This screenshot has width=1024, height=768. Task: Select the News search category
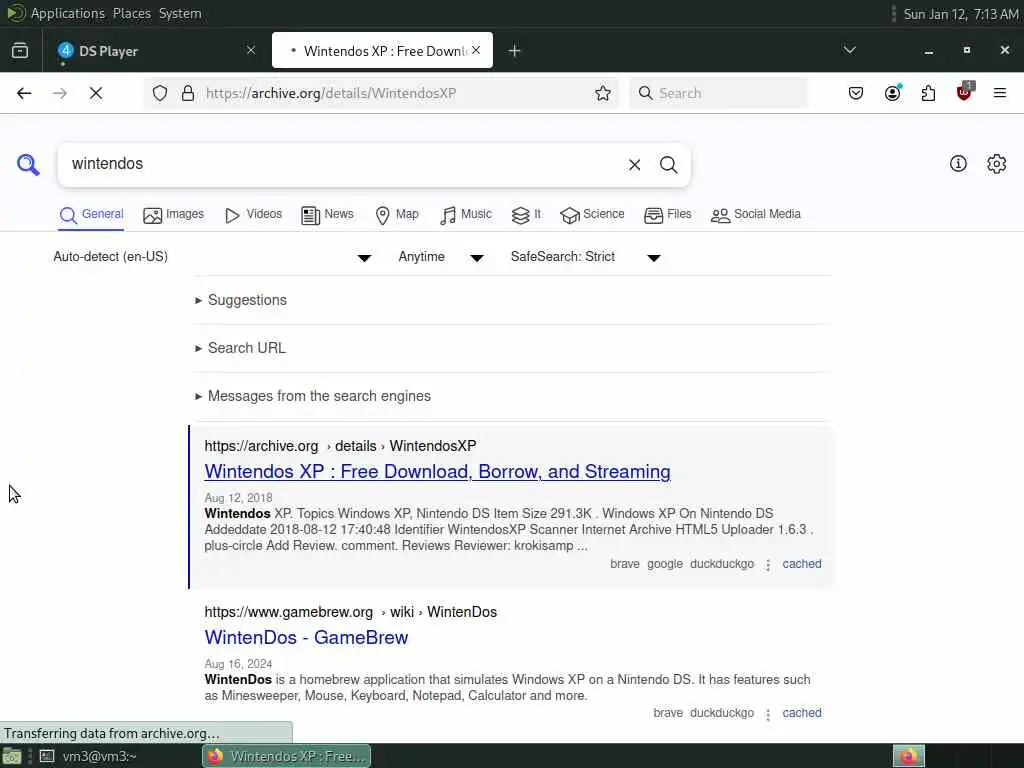[327, 215]
